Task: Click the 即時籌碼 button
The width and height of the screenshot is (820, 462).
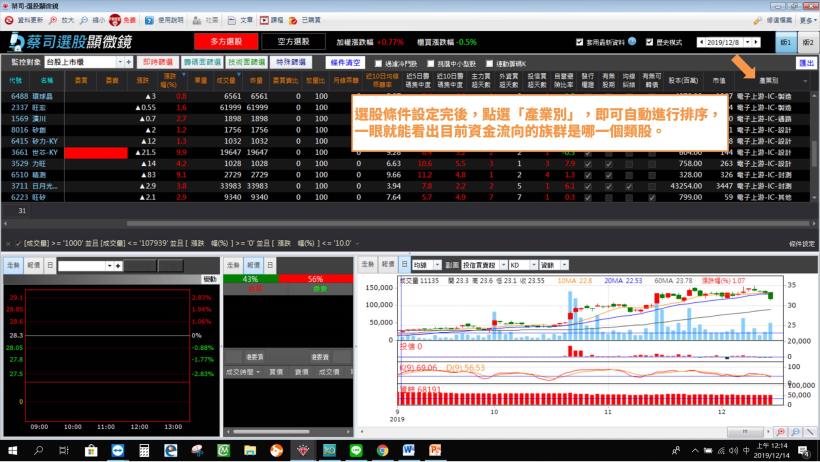Action: point(158,62)
